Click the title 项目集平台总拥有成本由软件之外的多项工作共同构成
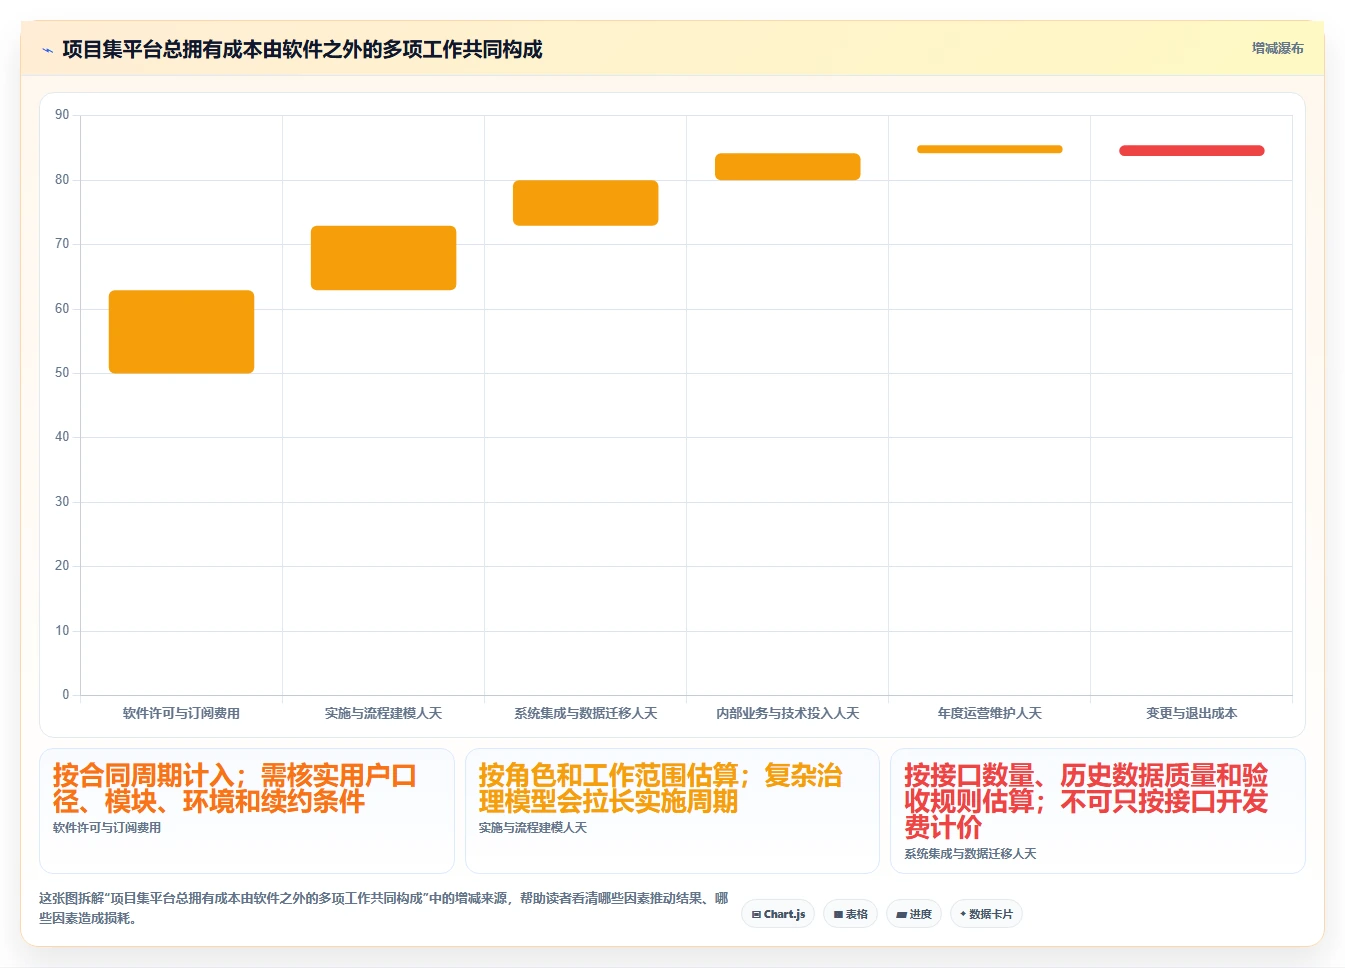The height and width of the screenshot is (968, 1345). [x=302, y=50]
